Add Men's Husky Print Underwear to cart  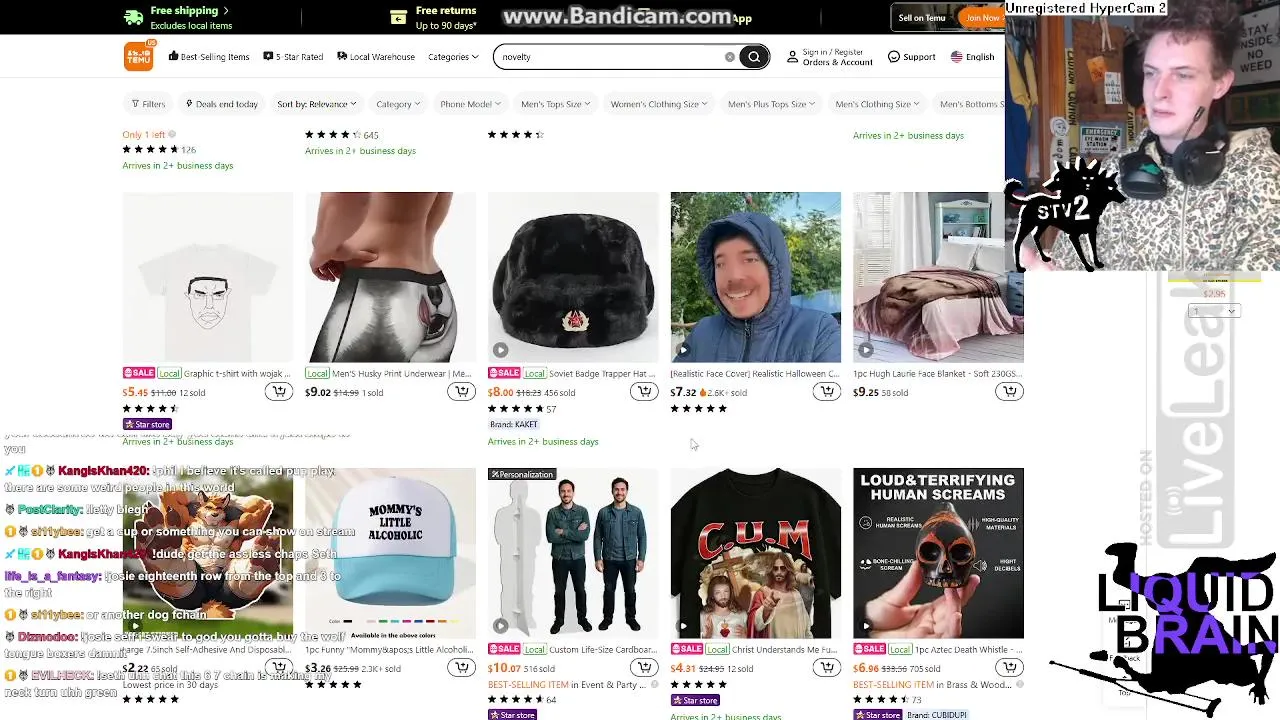(x=461, y=392)
